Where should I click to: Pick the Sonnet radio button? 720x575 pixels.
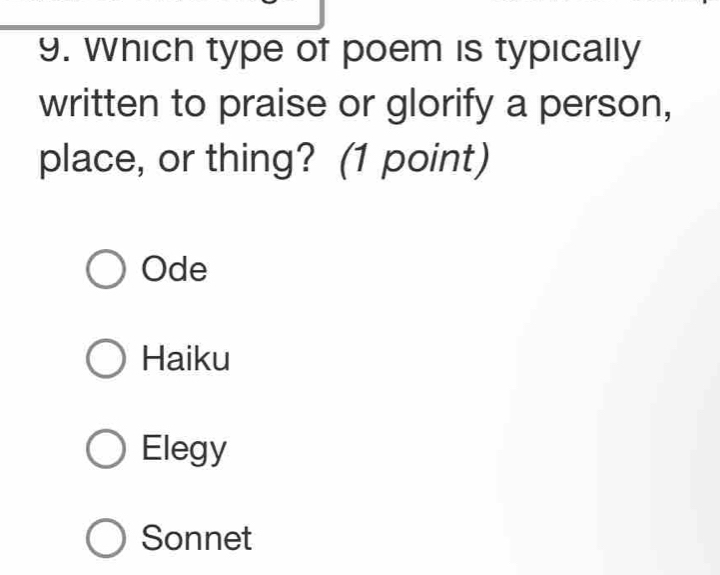107,539
